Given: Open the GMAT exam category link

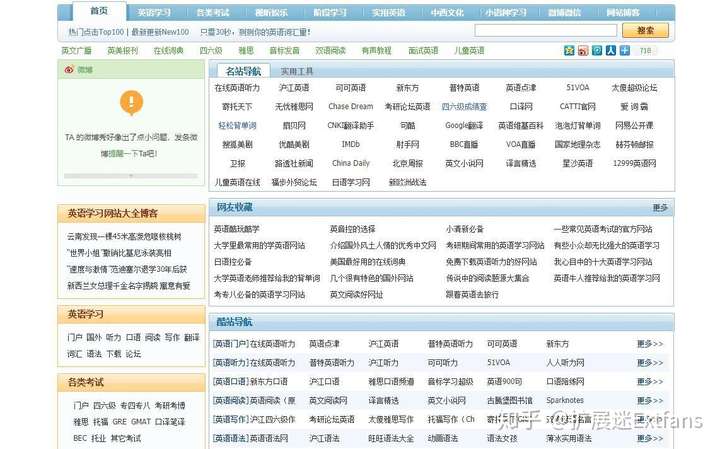Looking at the screenshot, I should pyautogui.click(x=141, y=421).
